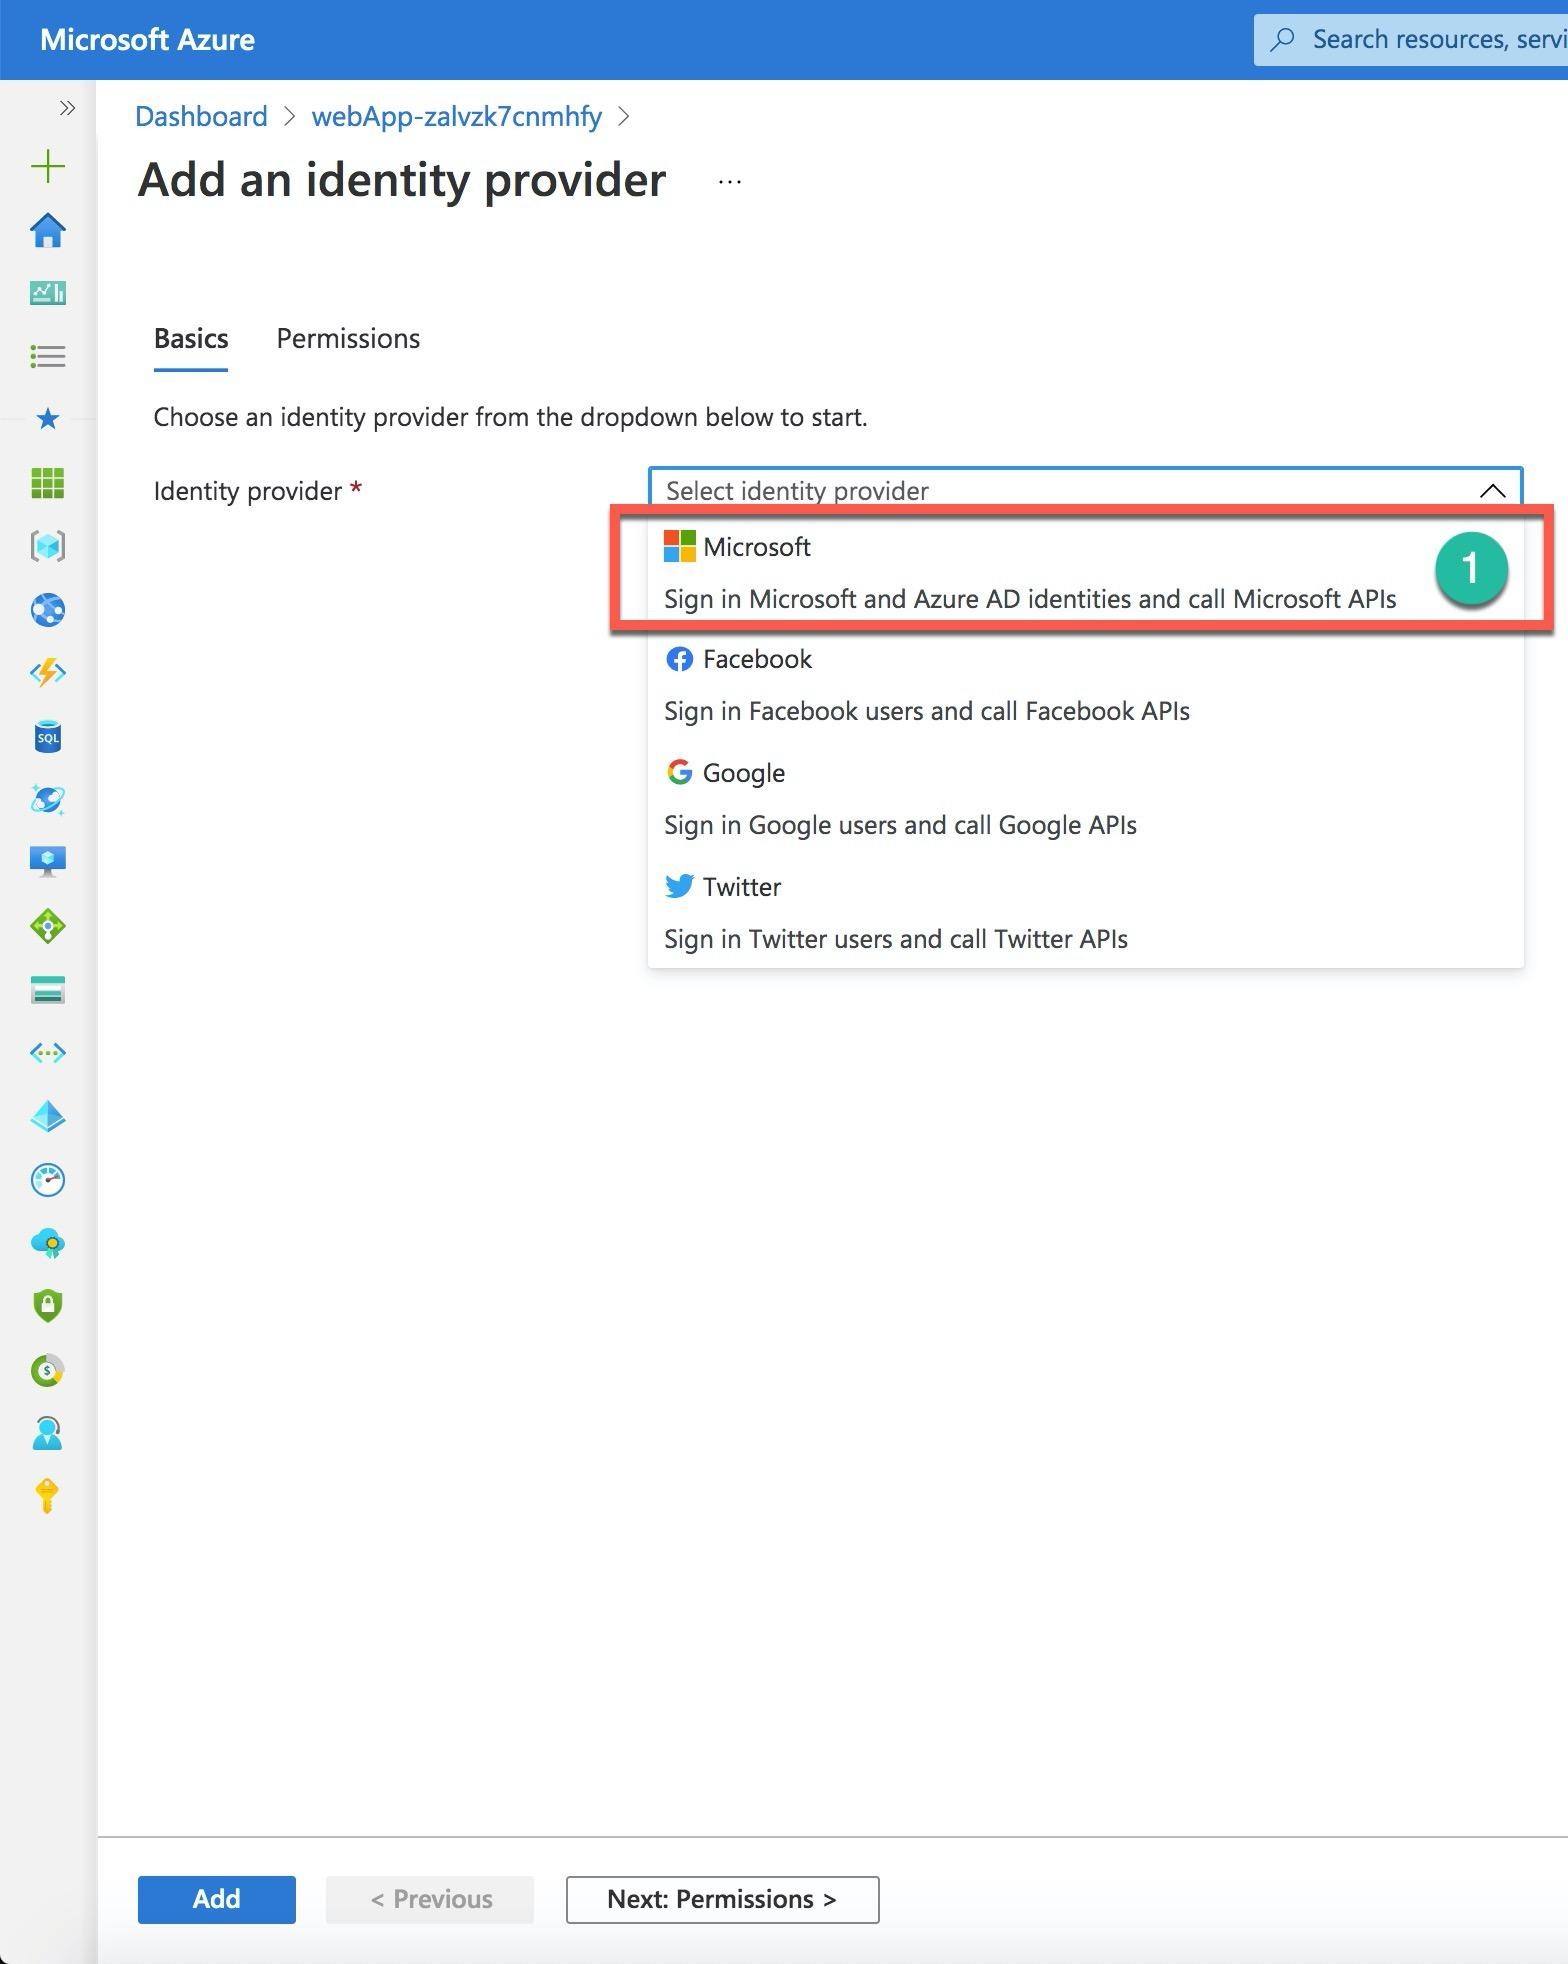Image resolution: width=1568 pixels, height=1964 pixels.
Task: Expand the left portal menu with the double chevron
Action: click(x=67, y=108)
